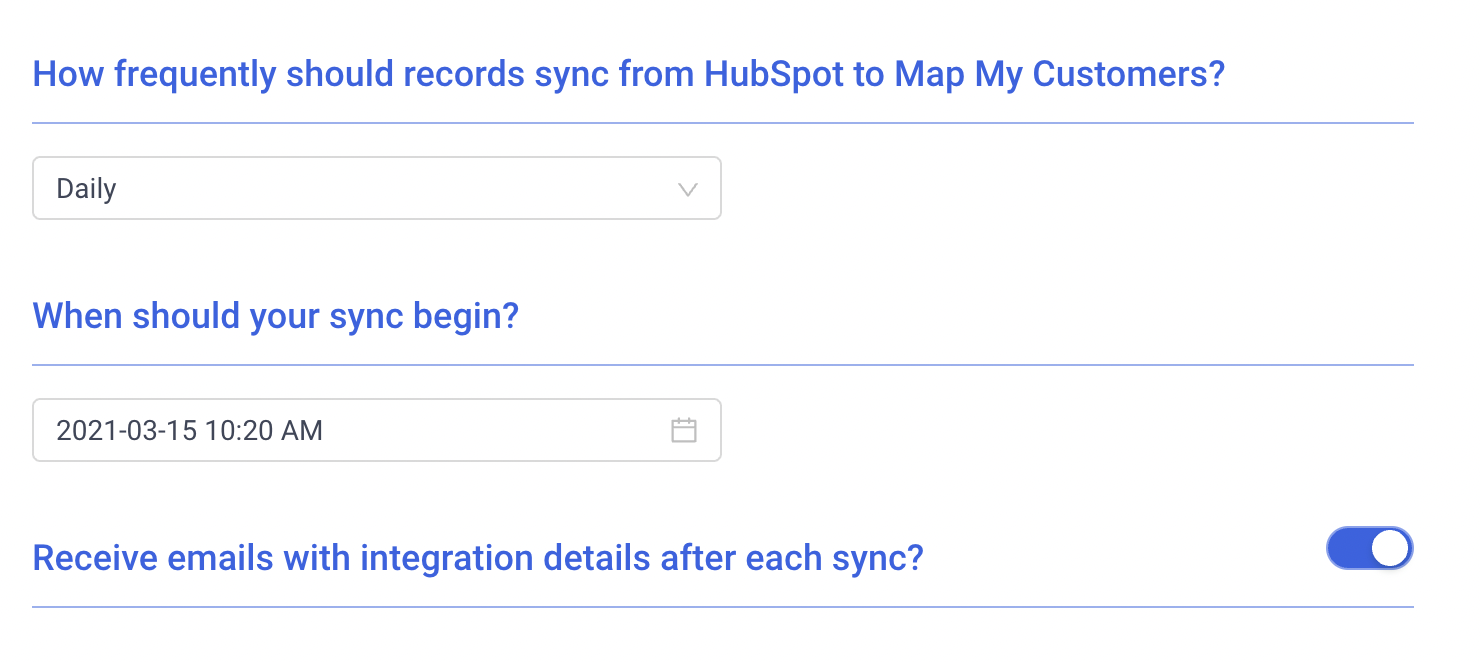Image resolution: width=1480 pixels, height=662 pixels.
Task: Disable emails after each sync toggle
Action: 1369,548
